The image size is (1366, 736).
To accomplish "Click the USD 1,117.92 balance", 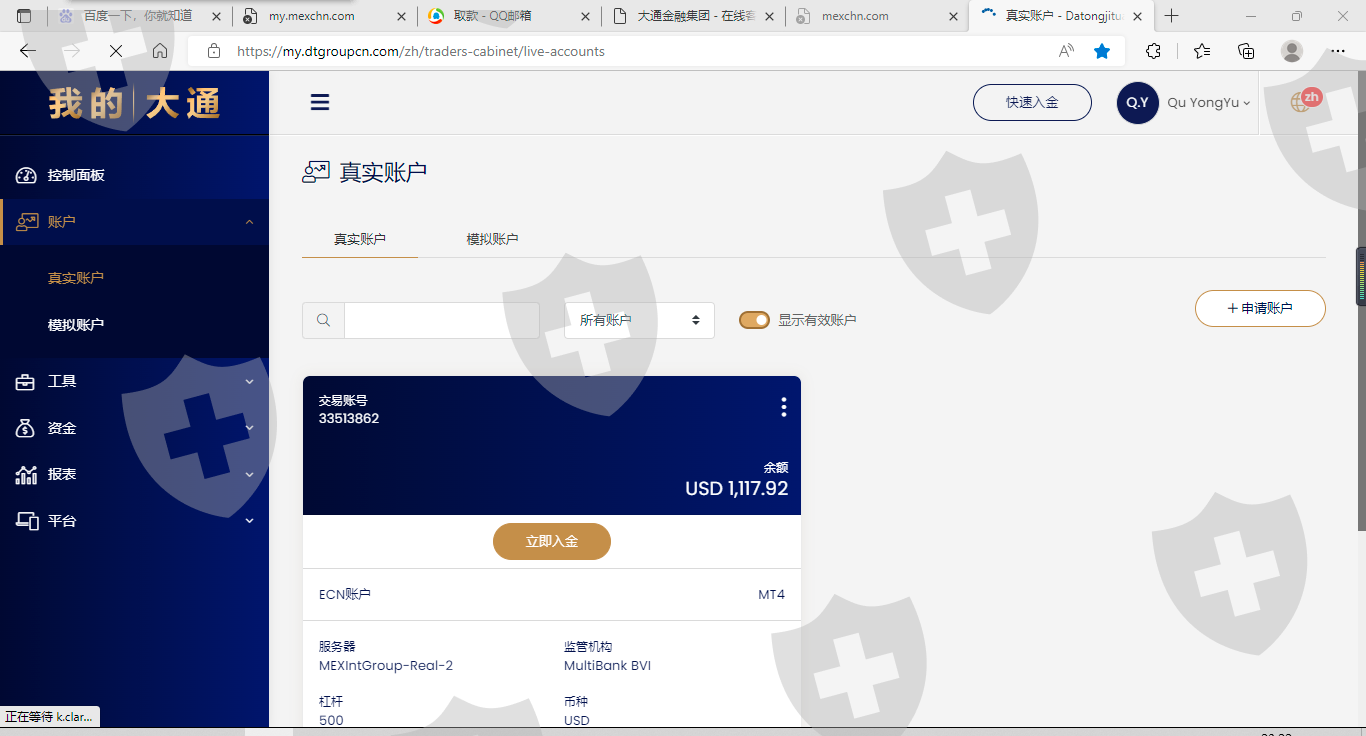I will pyautogui.click(x=737, y=489).
